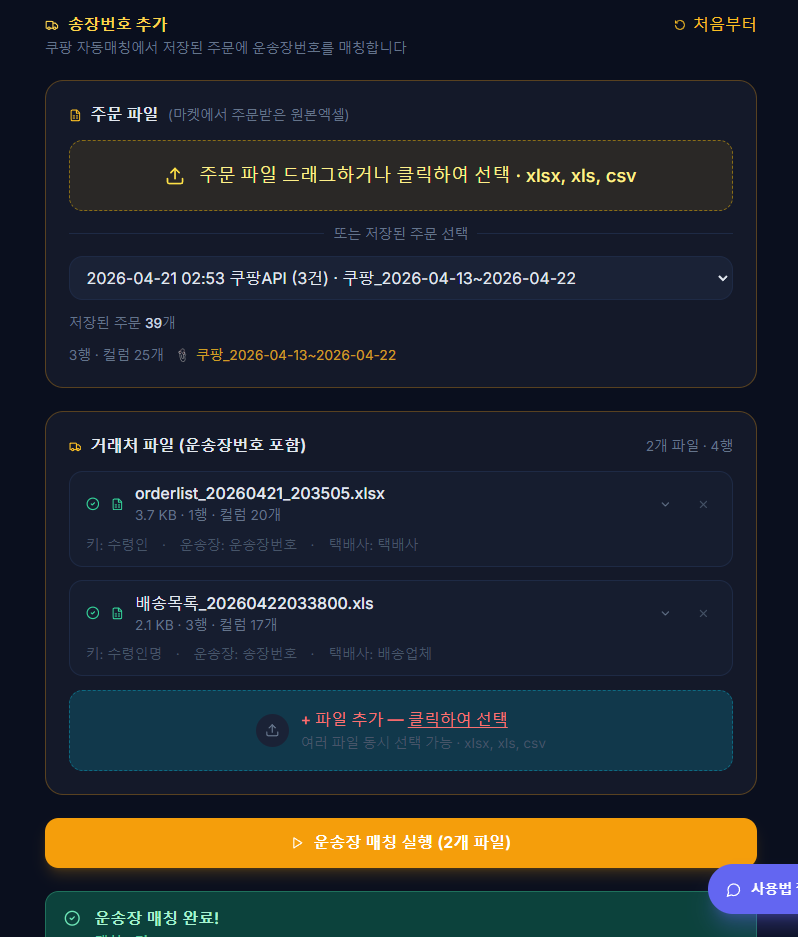Remove orderlist_20260421_203505.xlsx with the X

click(x=703, y=505)
